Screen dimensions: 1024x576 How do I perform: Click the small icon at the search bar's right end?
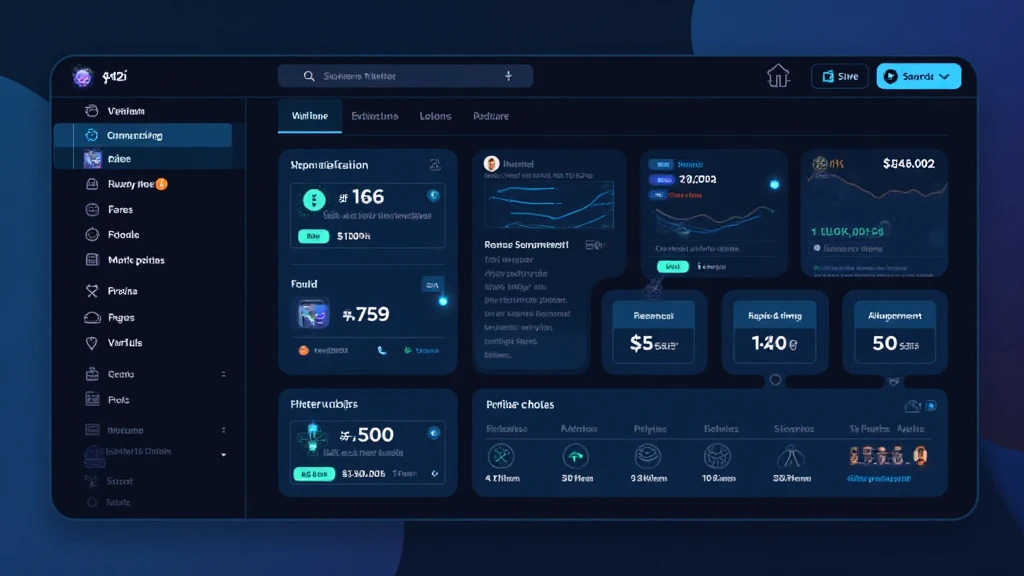509,76
